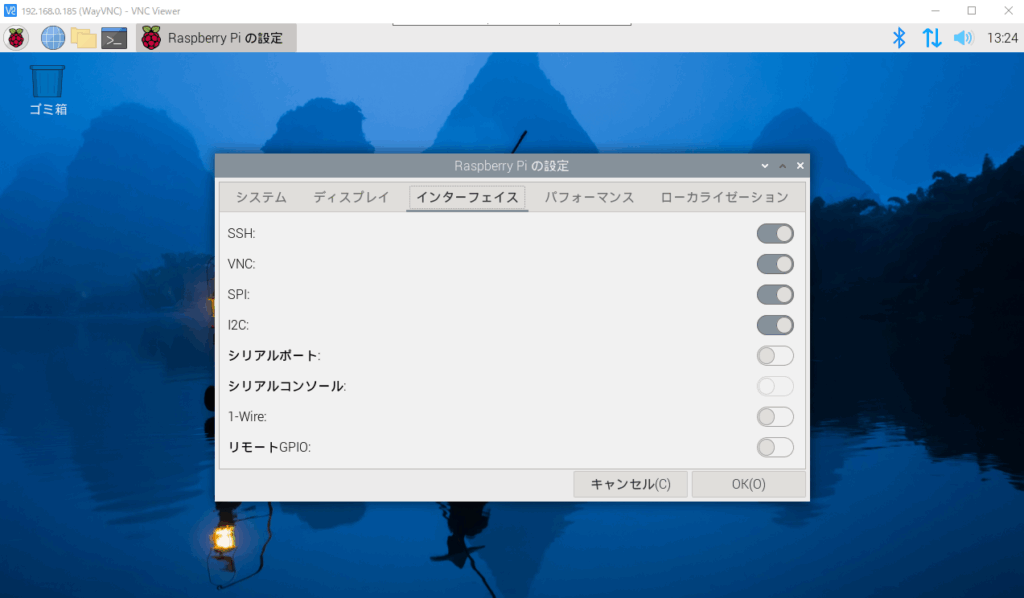Click the SSH: label
The height and width of the screenshot is (598, 1024).
pos(241,234)
